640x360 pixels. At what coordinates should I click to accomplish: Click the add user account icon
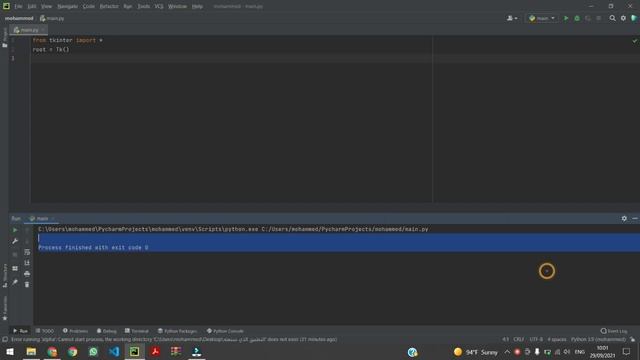pyautogui.click(x=512, y=18)
